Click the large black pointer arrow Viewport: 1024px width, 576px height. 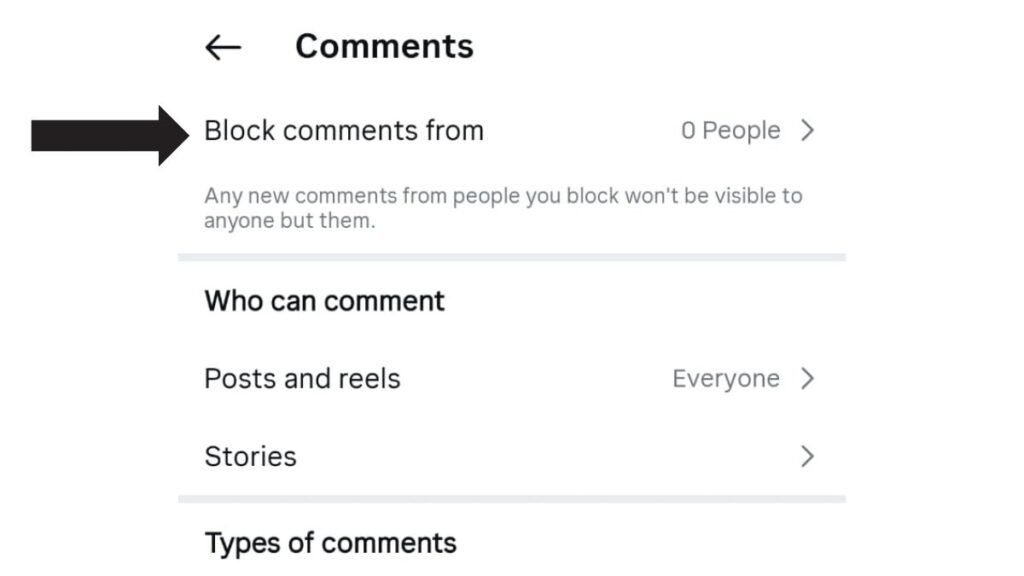108,134
